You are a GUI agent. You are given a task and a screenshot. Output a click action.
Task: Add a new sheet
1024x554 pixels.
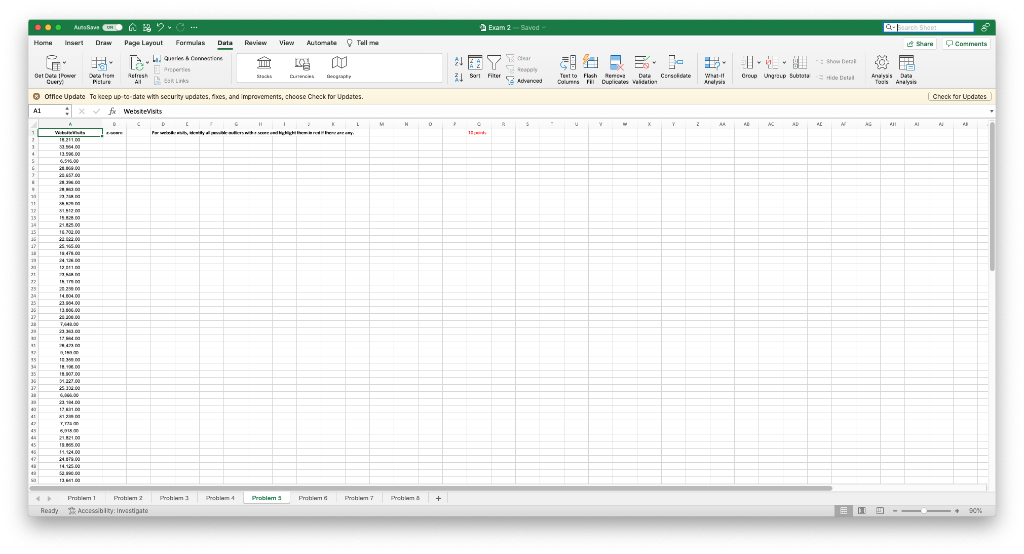pos(438,498)
